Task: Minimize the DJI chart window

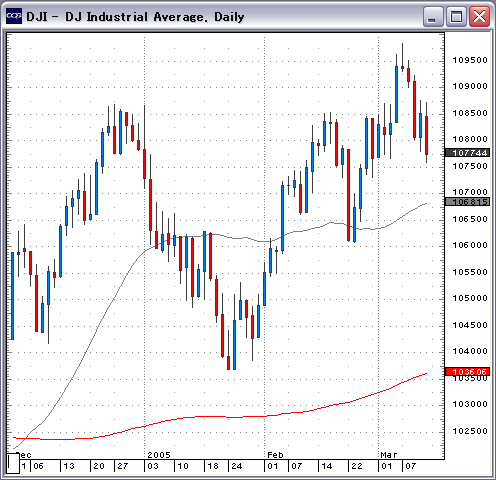Action: pos(433,16)
